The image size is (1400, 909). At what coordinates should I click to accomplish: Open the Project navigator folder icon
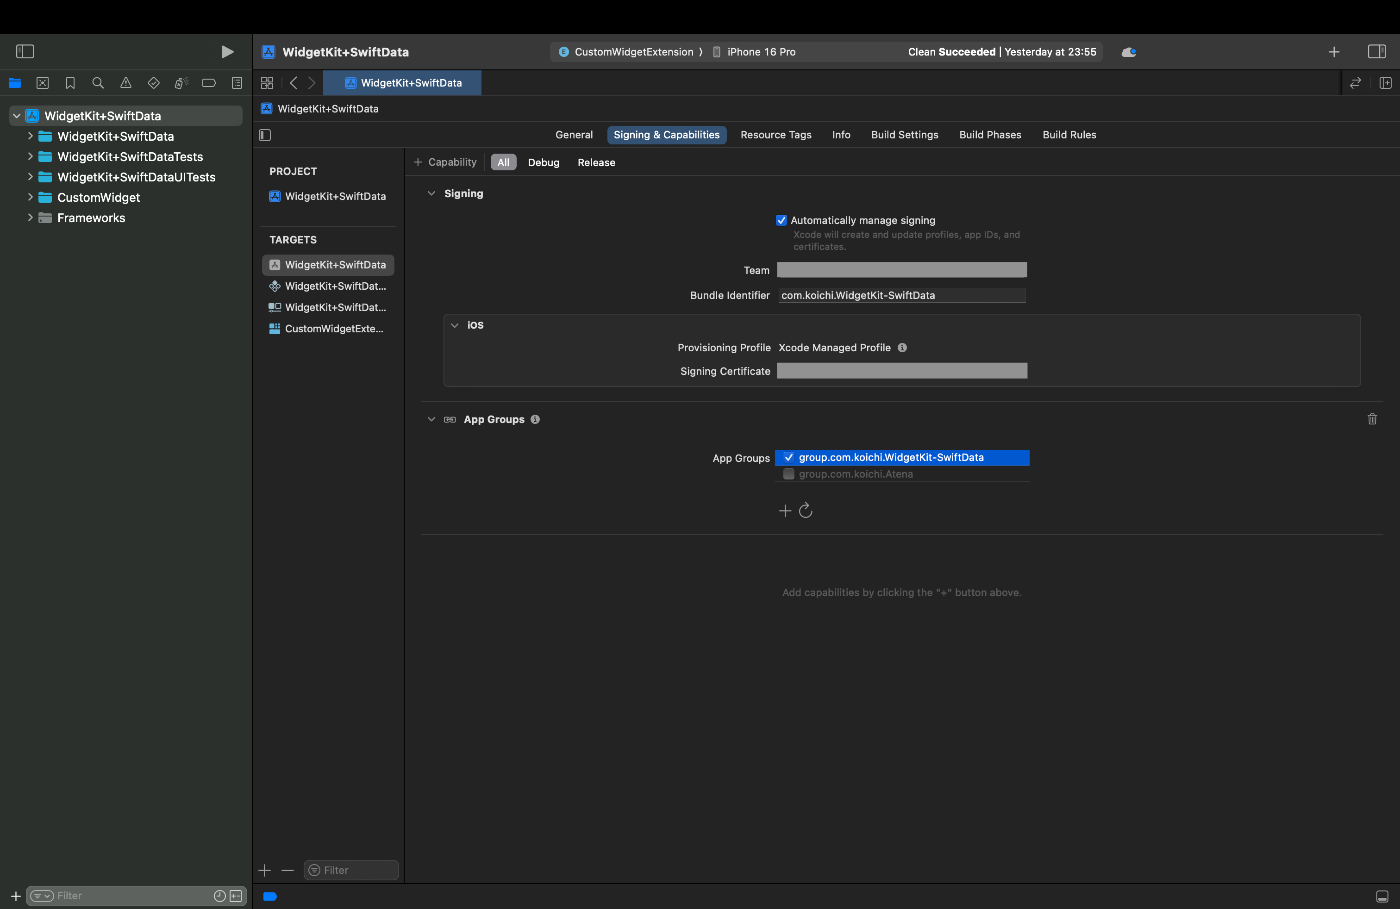coord(15,83)
